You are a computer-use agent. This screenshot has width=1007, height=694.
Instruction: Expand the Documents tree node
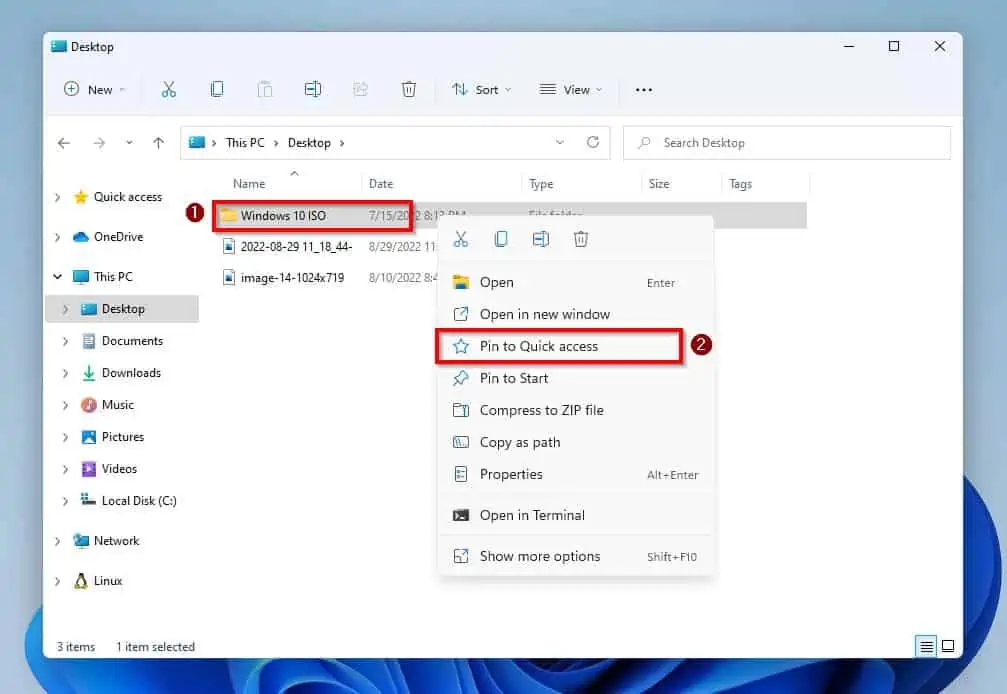(x=66, y=341)
